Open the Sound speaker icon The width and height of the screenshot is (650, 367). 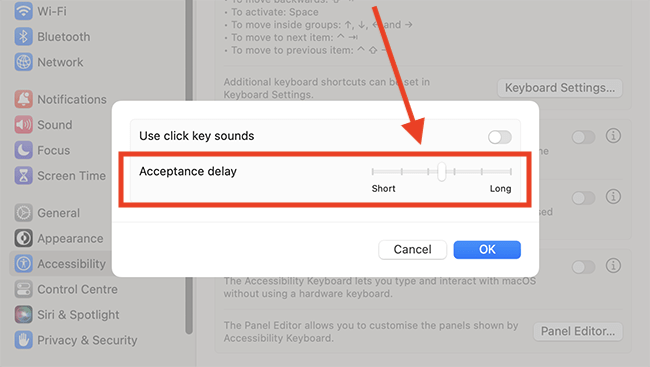point(23,125)
